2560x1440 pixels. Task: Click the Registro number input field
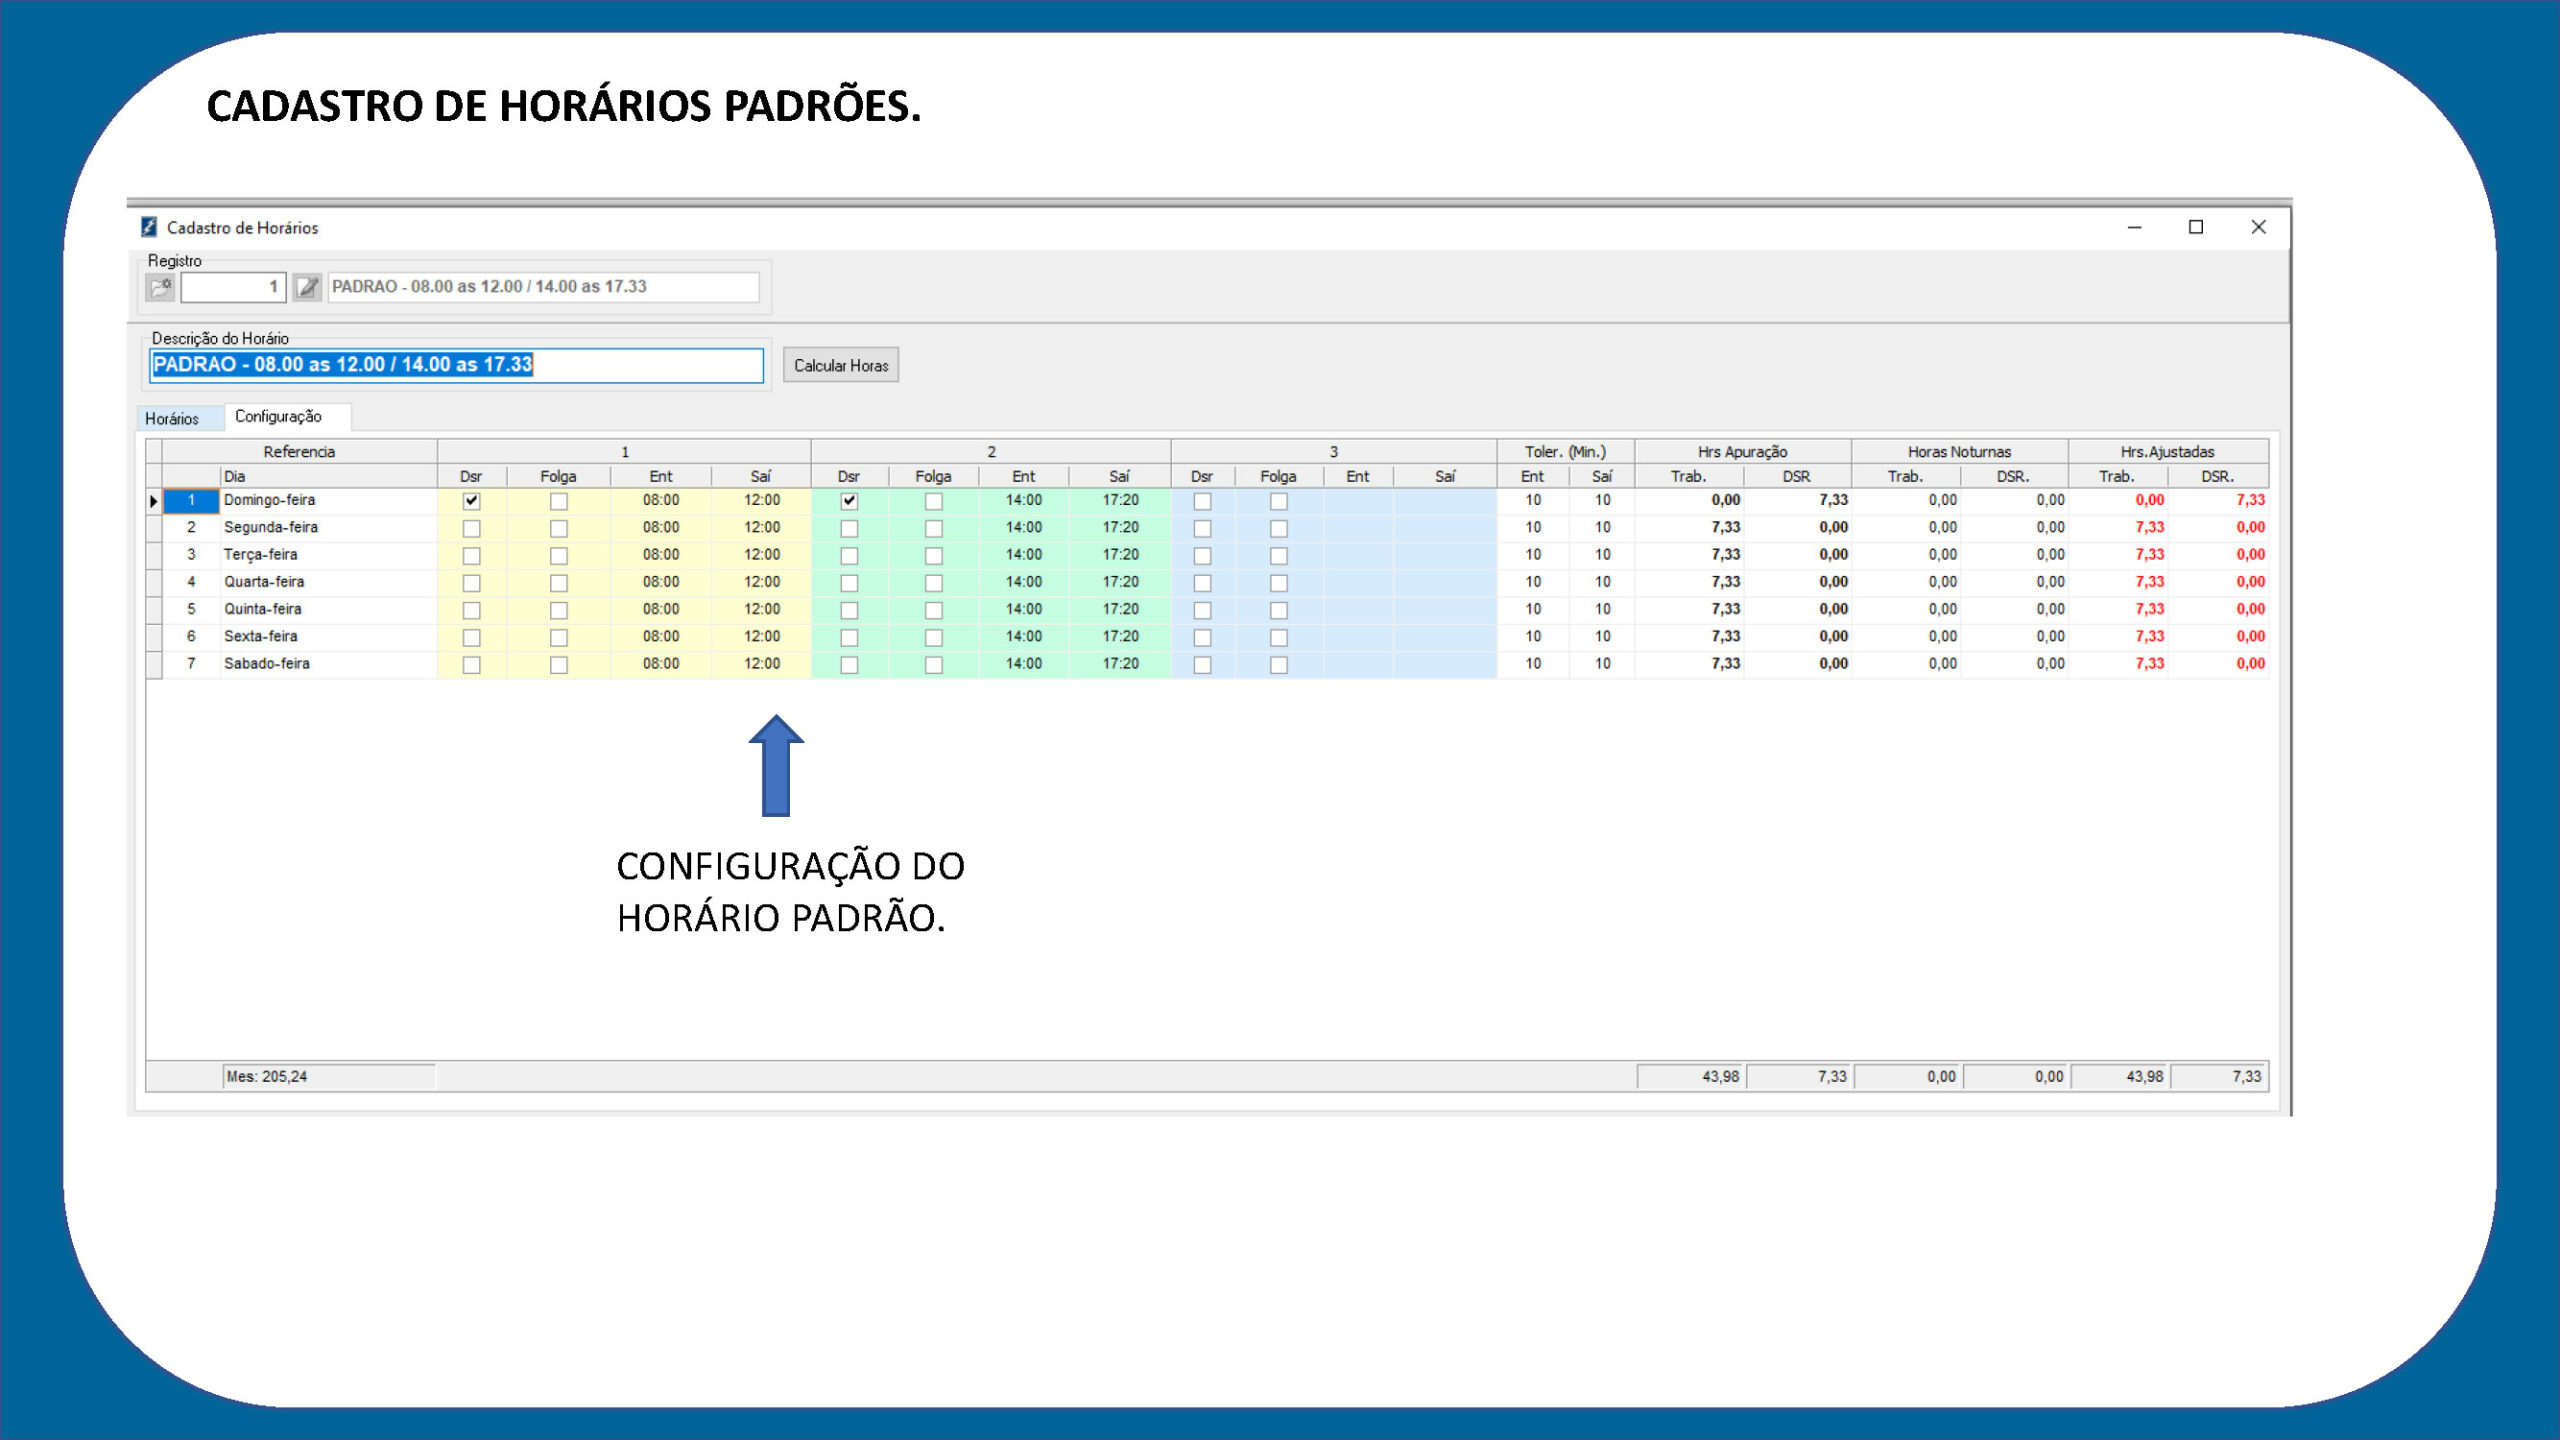click(233, 287)
